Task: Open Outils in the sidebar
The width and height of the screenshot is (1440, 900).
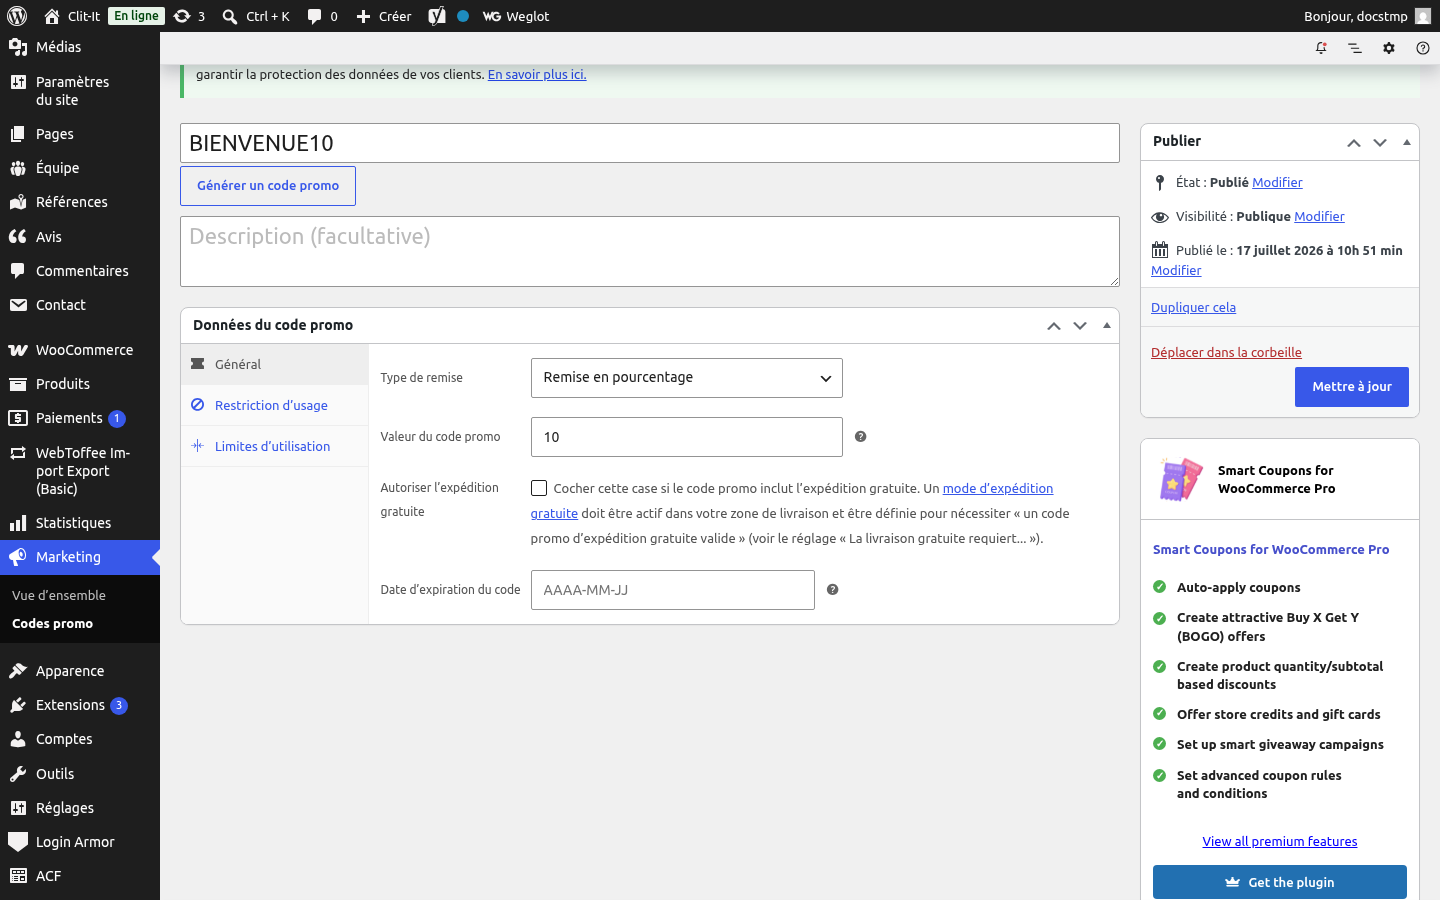Action: coord(80,774)
